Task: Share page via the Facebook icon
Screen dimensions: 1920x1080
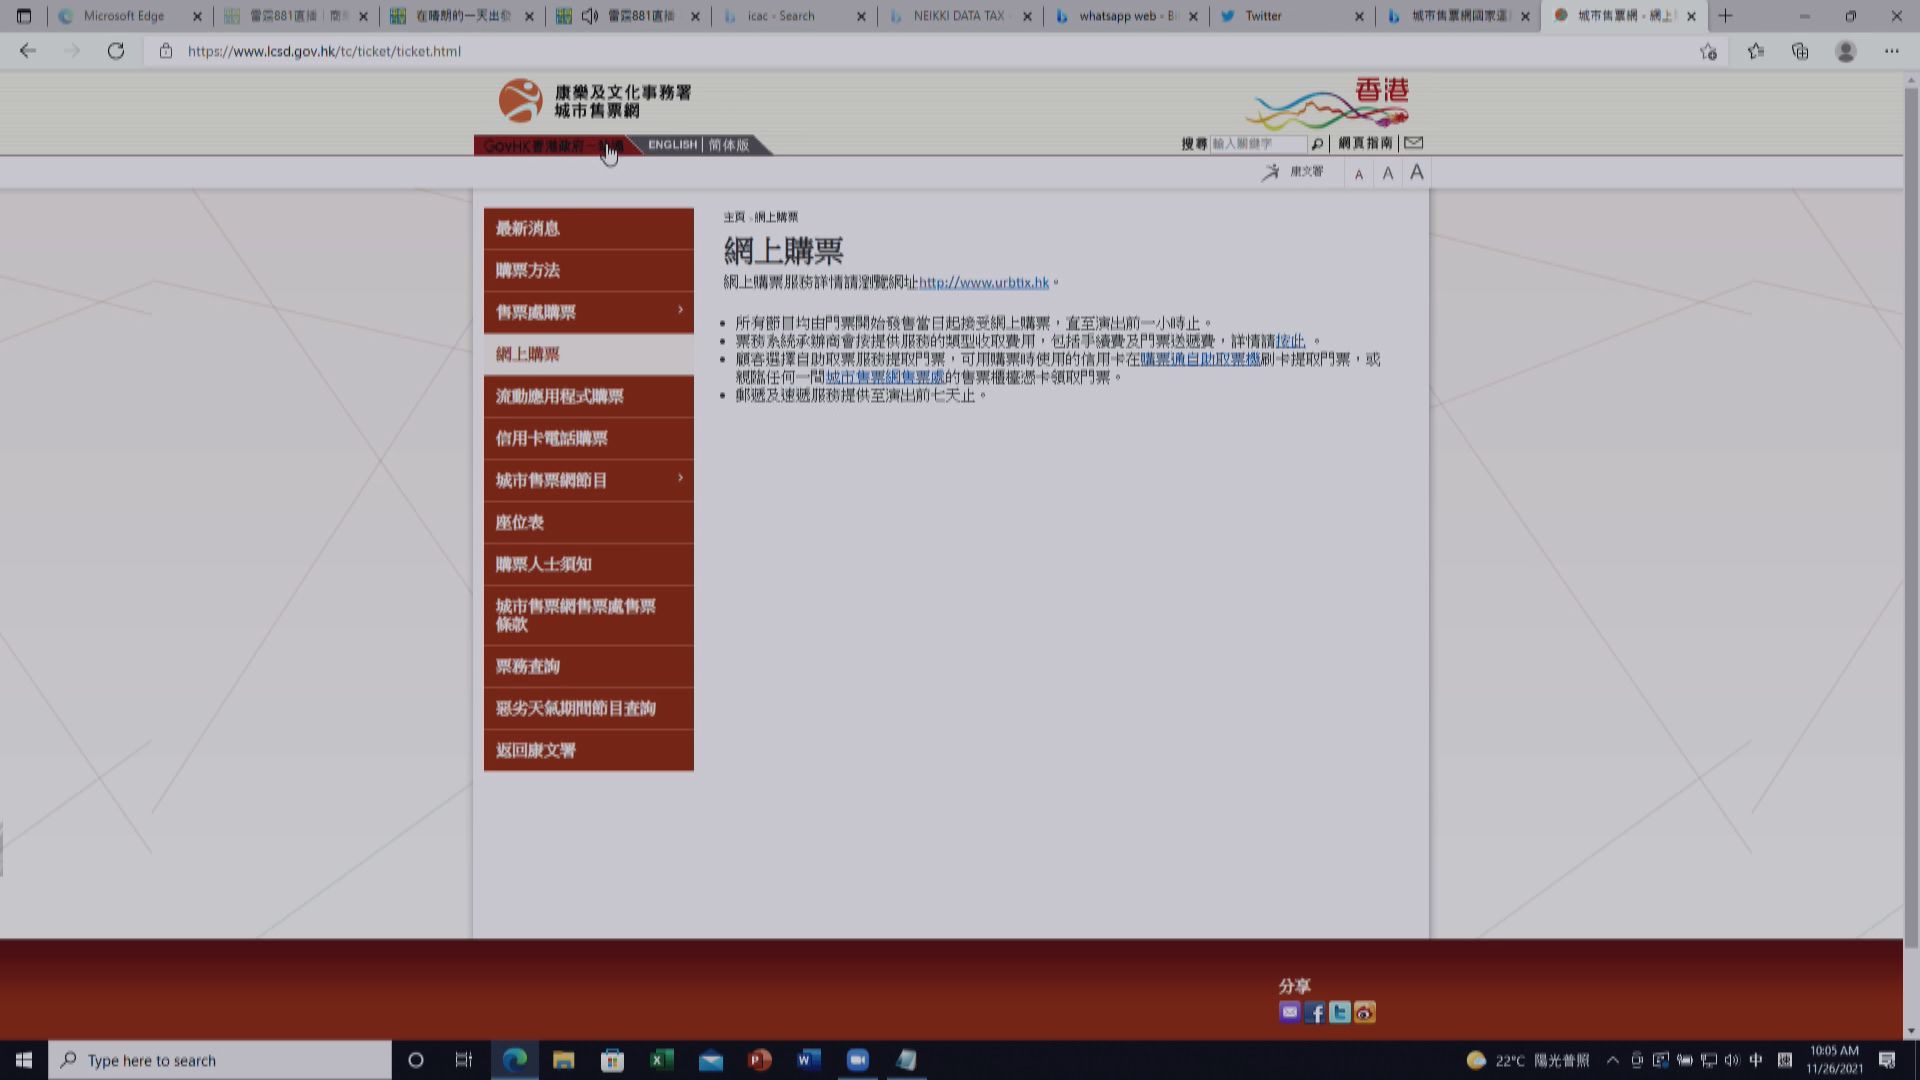Action: click(1314, 1012)
